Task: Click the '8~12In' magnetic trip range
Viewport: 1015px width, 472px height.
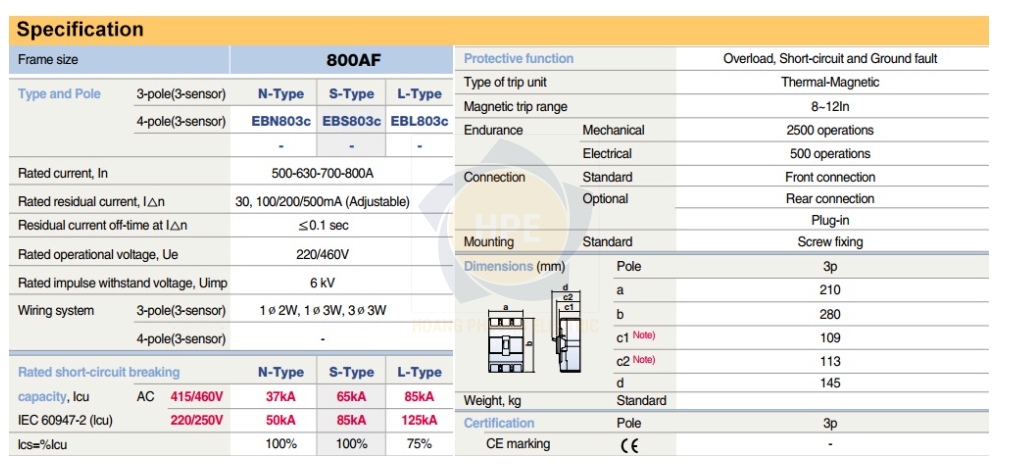Action: [x=830, y=106]
